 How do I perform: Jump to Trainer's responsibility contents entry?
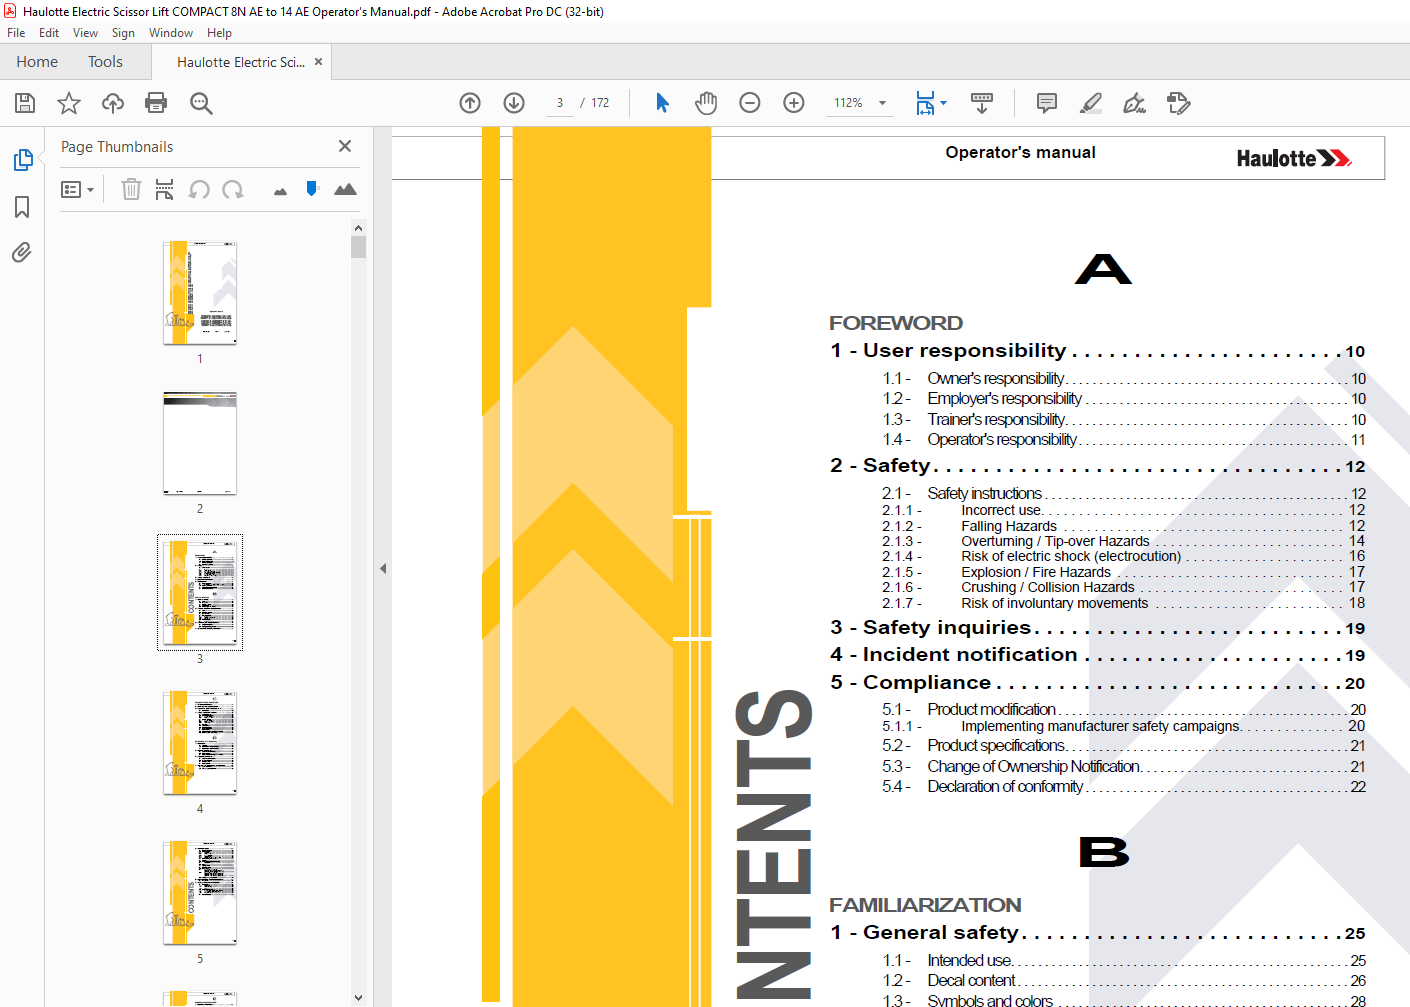[x=1124, y=419]
